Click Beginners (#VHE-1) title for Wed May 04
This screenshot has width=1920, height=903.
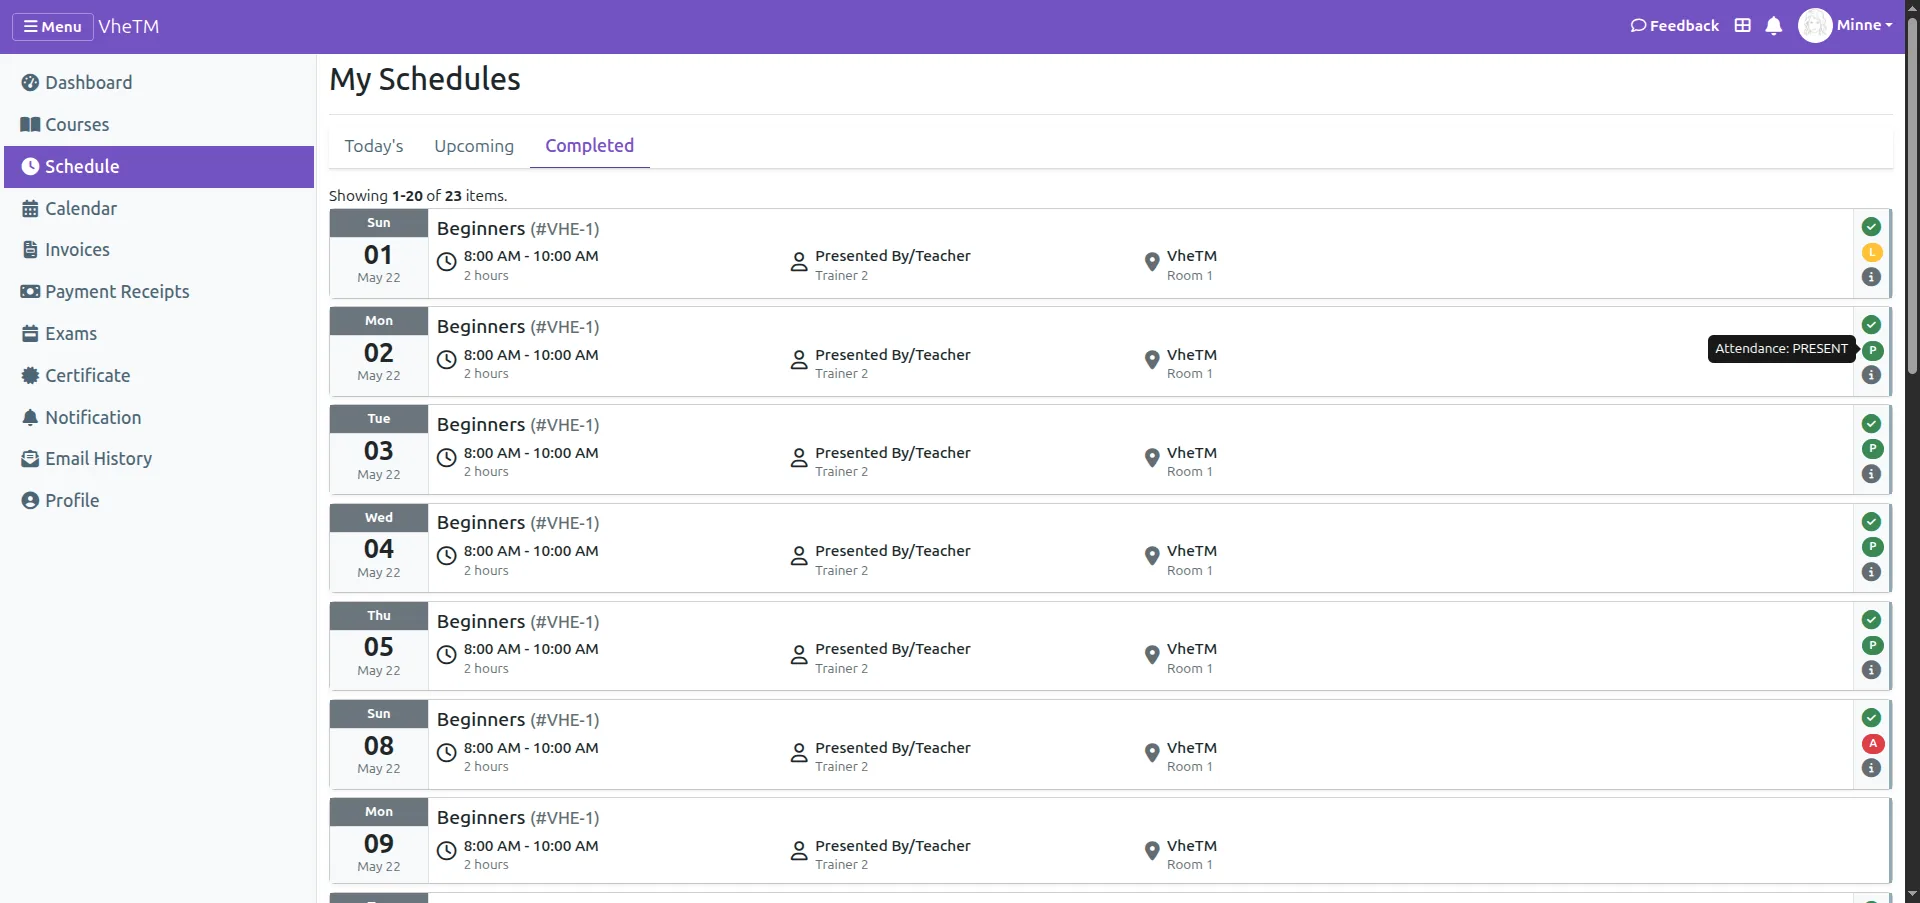point(518,523)
